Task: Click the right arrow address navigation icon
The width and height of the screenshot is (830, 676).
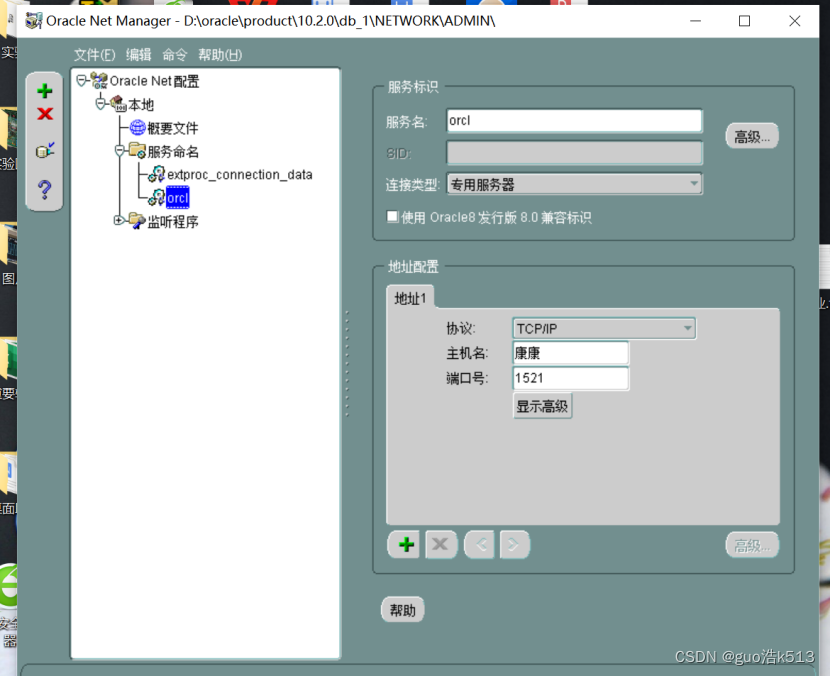Action: click(514, 544)
